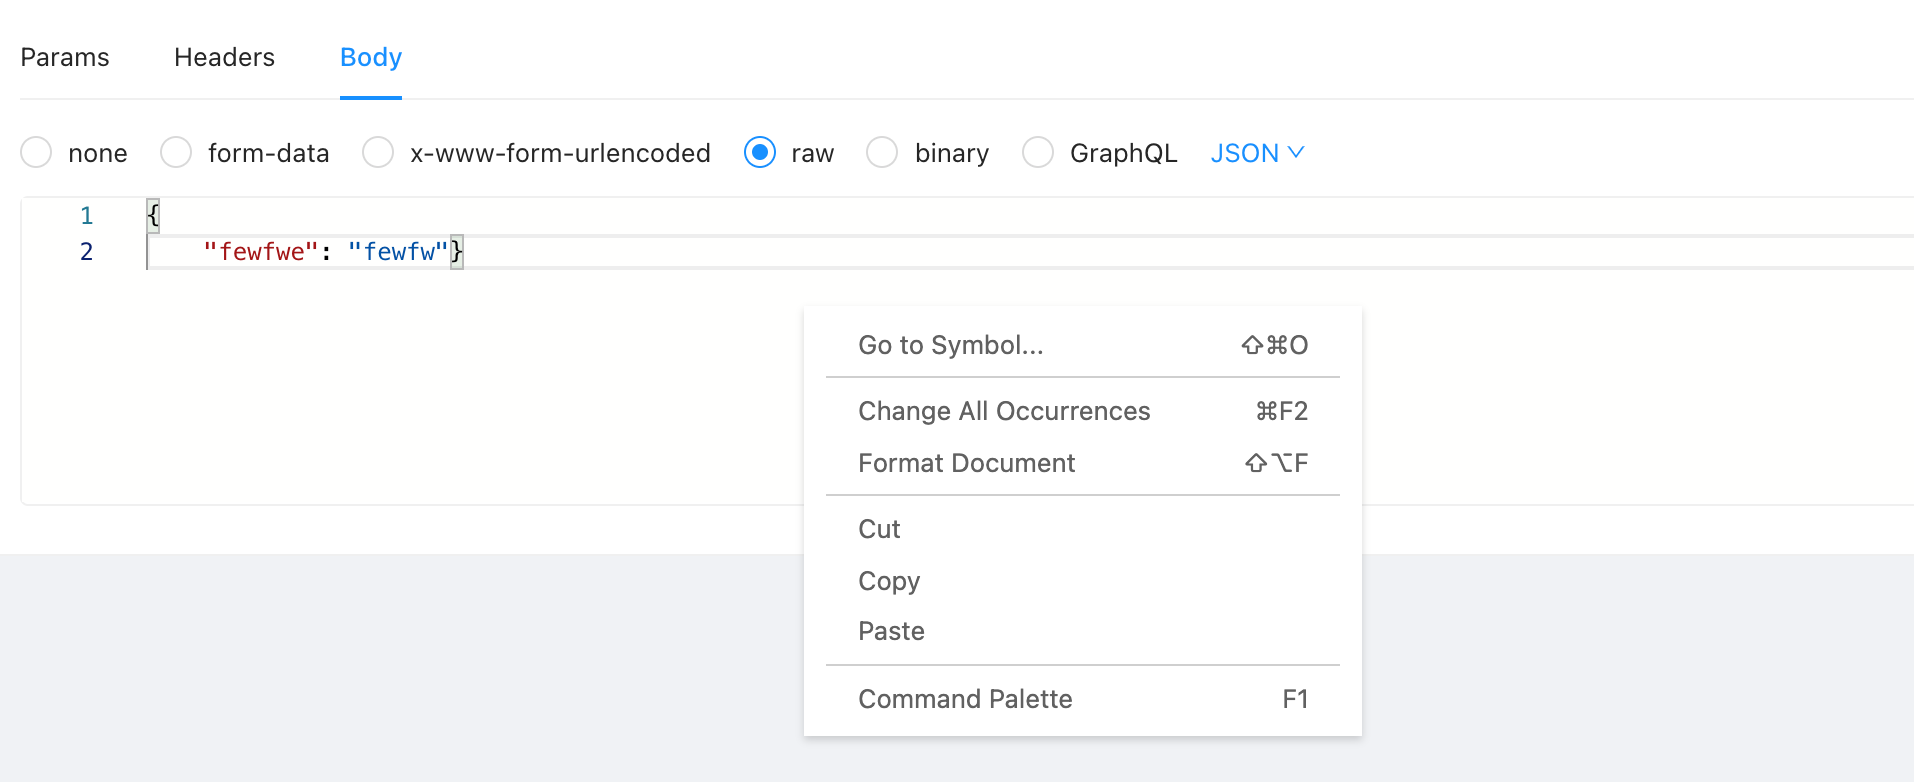Open Command Palette from context menu

click(1083, 699)
